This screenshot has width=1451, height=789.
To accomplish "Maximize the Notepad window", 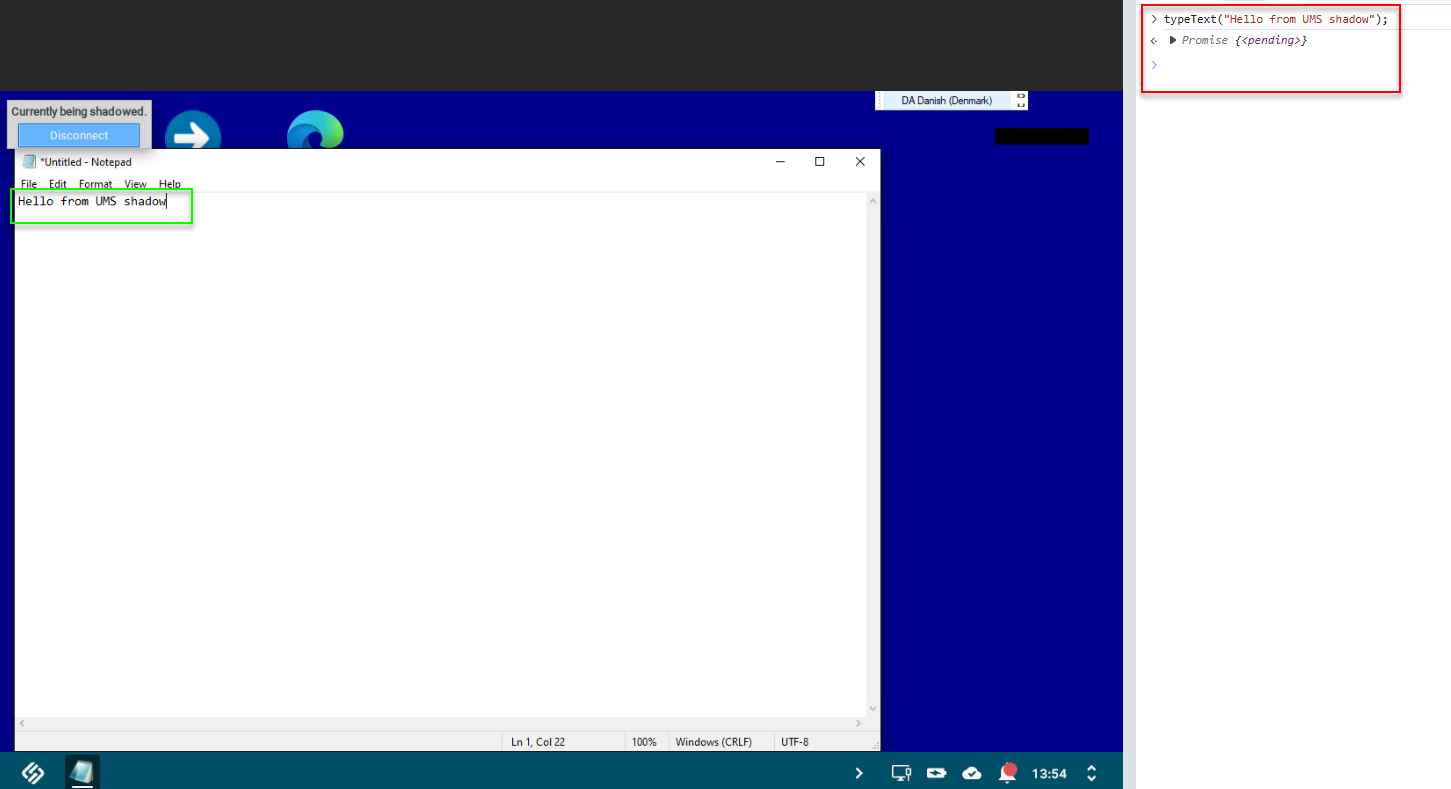I will (x=820, y=162).
